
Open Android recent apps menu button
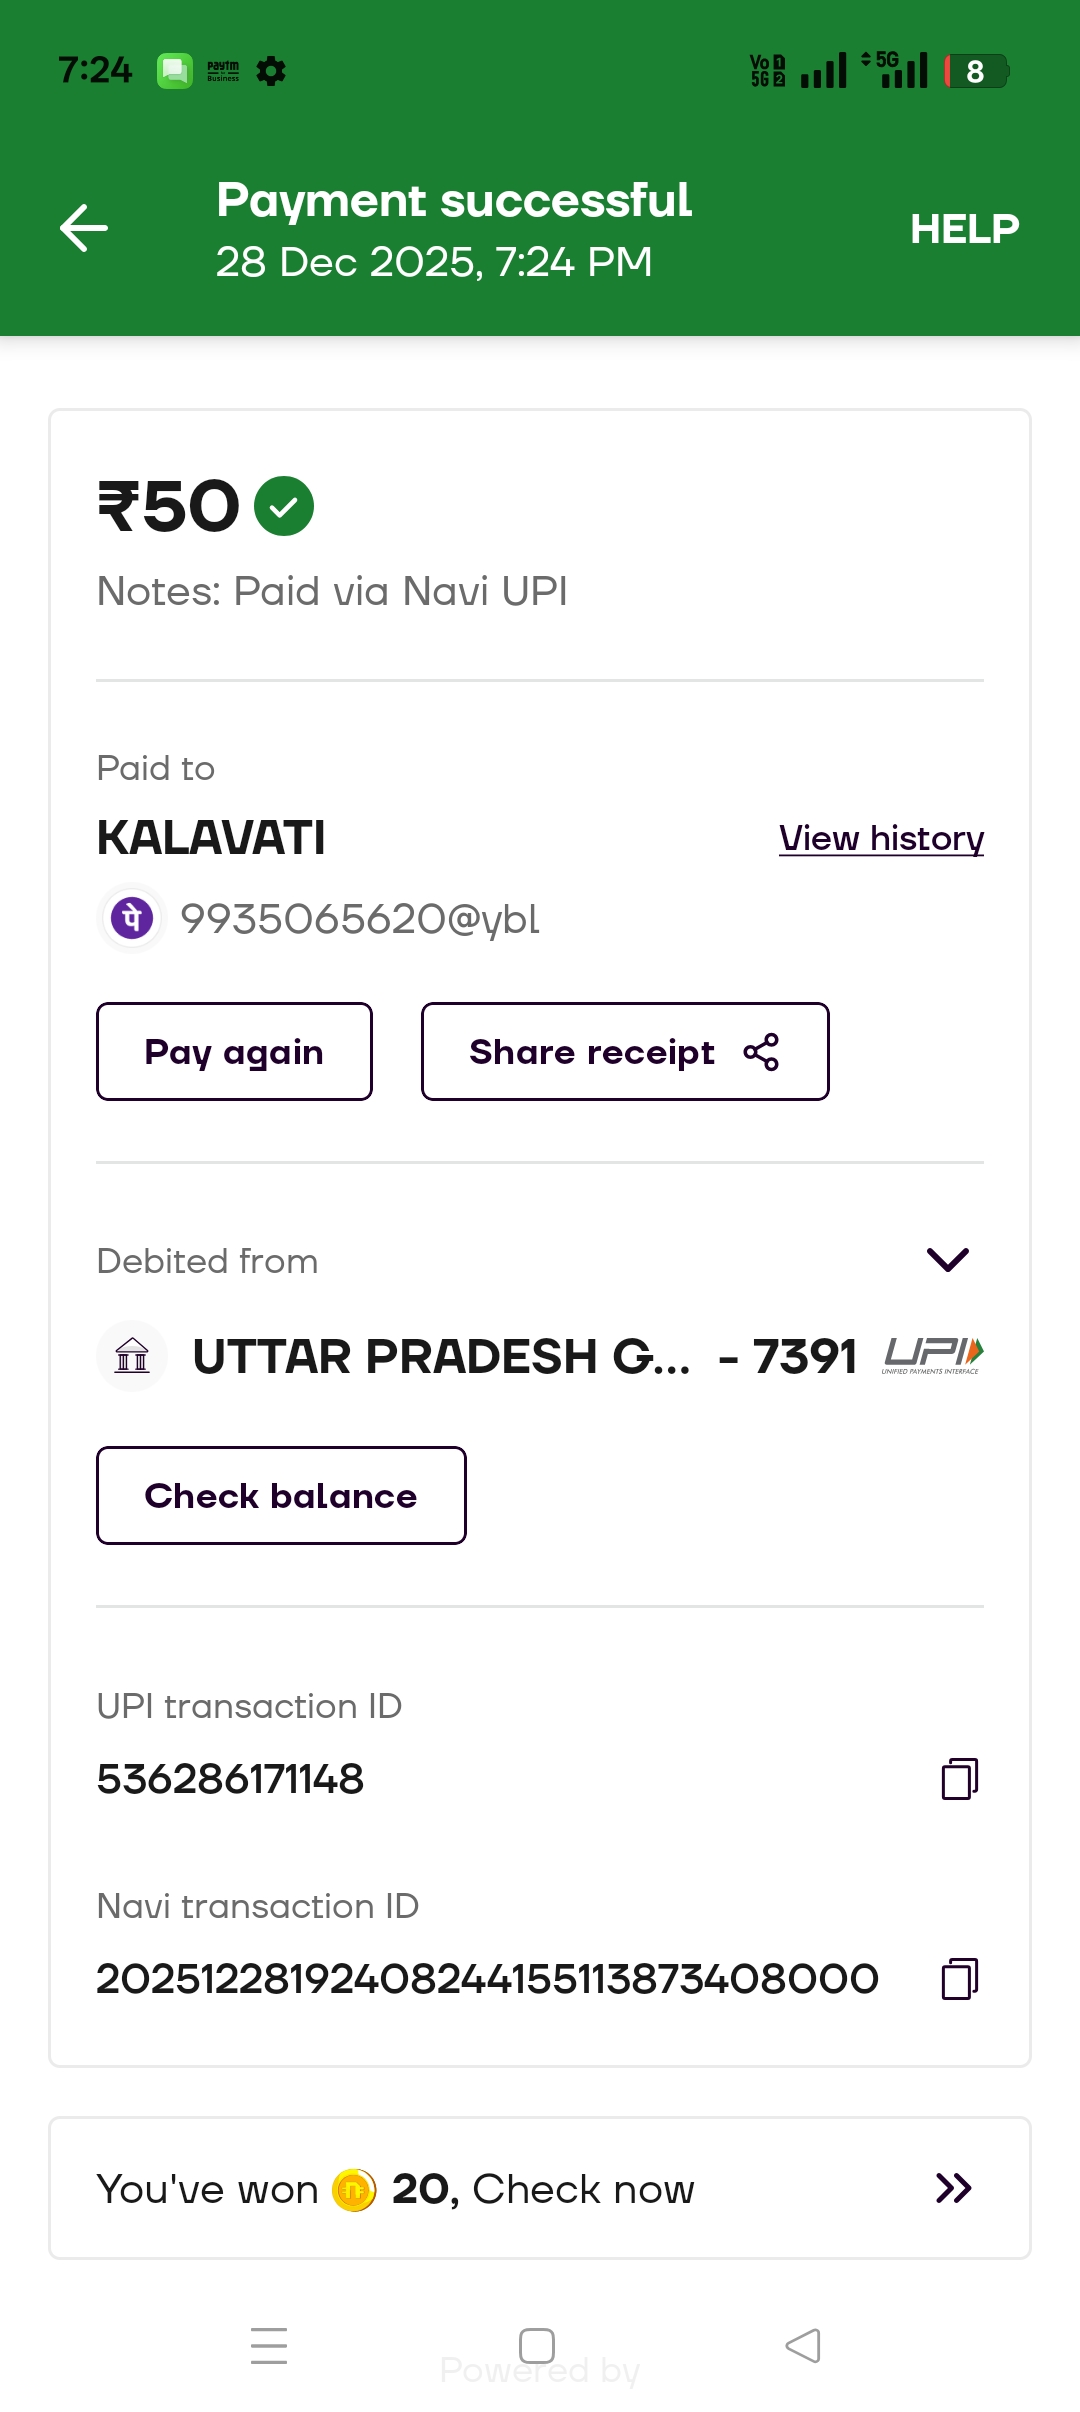click(x=269, y=2346)
